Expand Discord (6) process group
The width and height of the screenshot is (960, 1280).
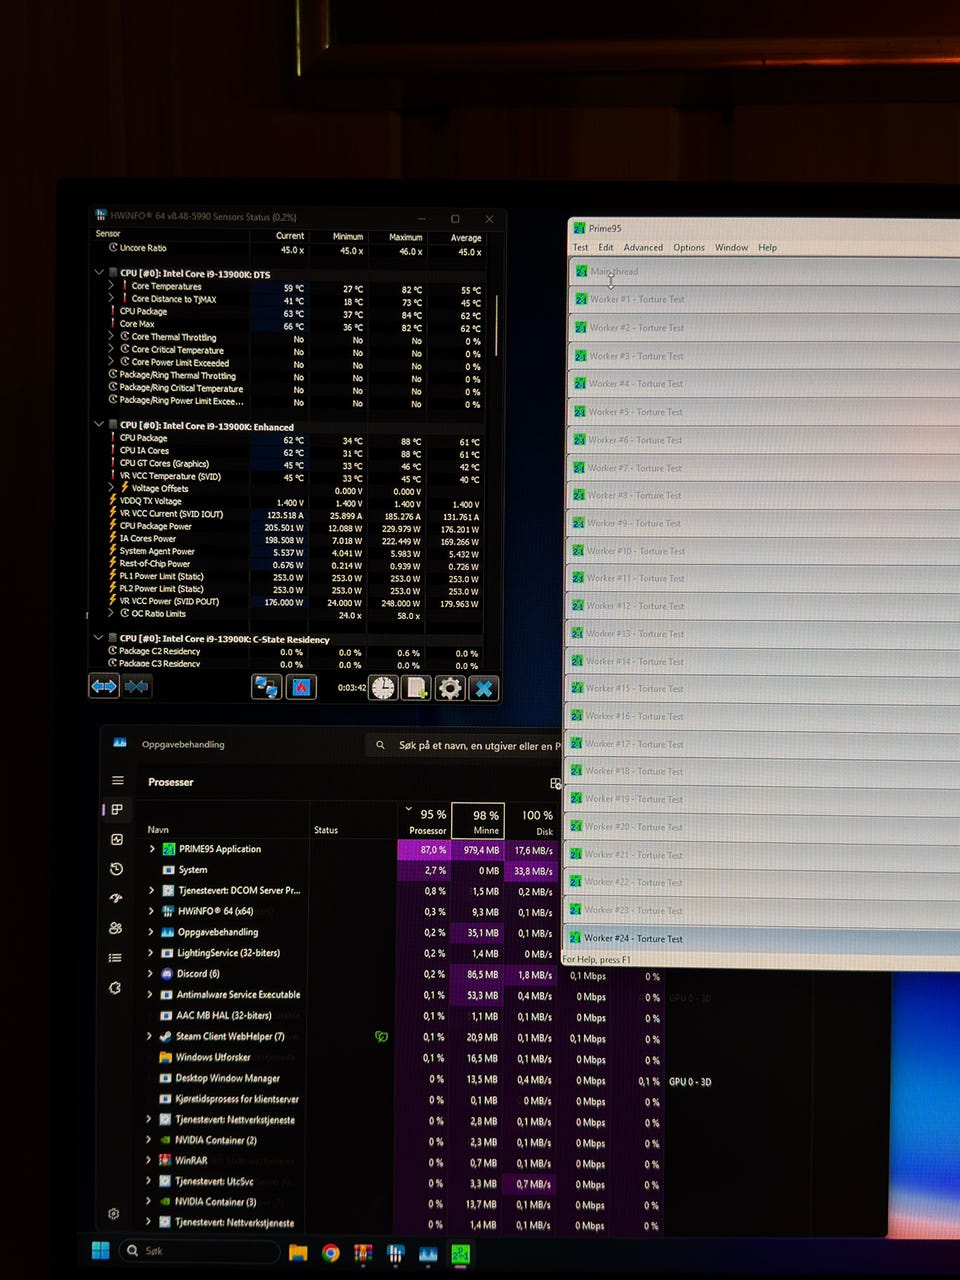(151, 973)
